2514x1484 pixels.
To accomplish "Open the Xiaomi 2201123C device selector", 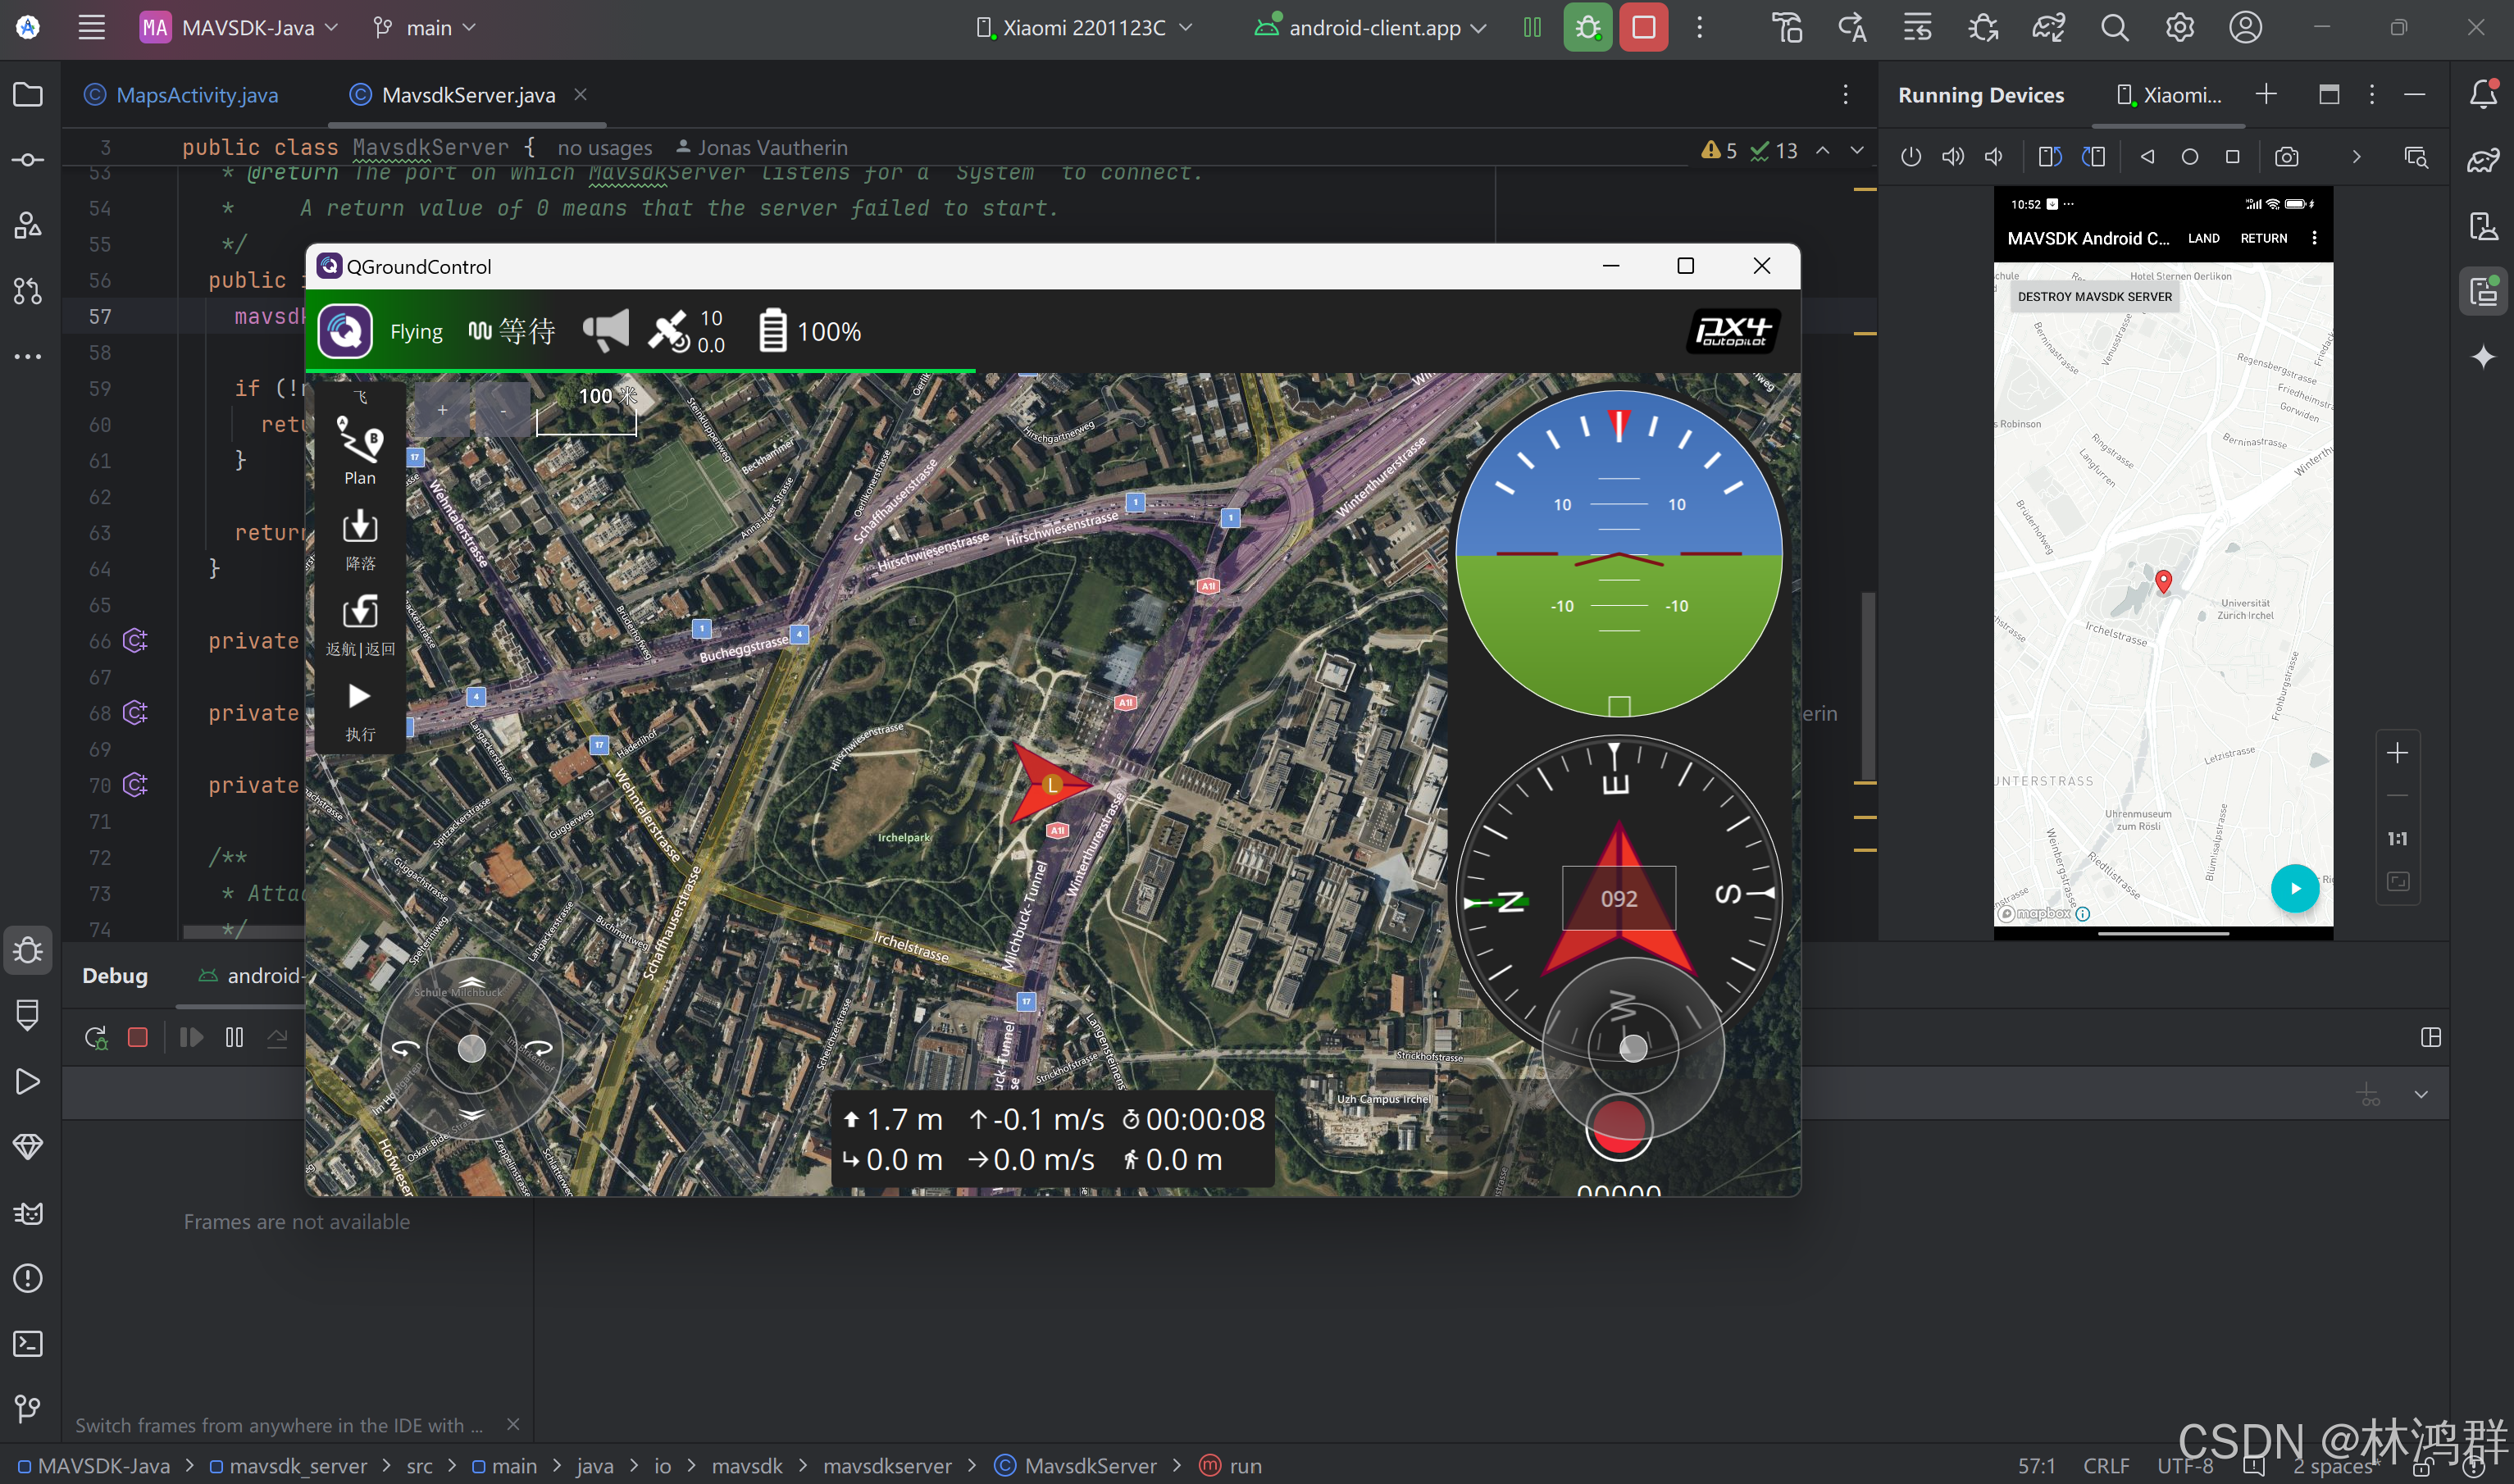I will coord(1084,27).
